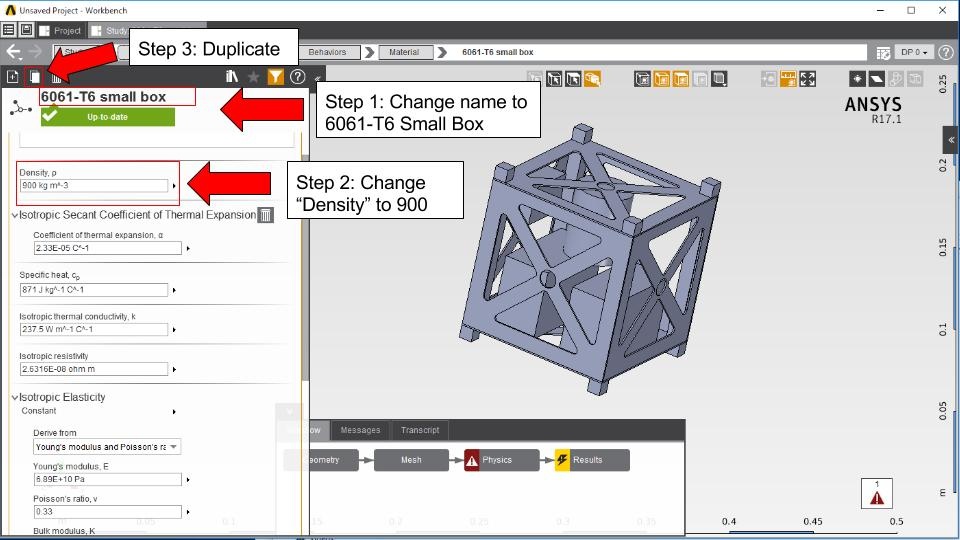Screen dimensions: 960x540
Task: Click the wireframe box display icon
Action: click(642, 78)
